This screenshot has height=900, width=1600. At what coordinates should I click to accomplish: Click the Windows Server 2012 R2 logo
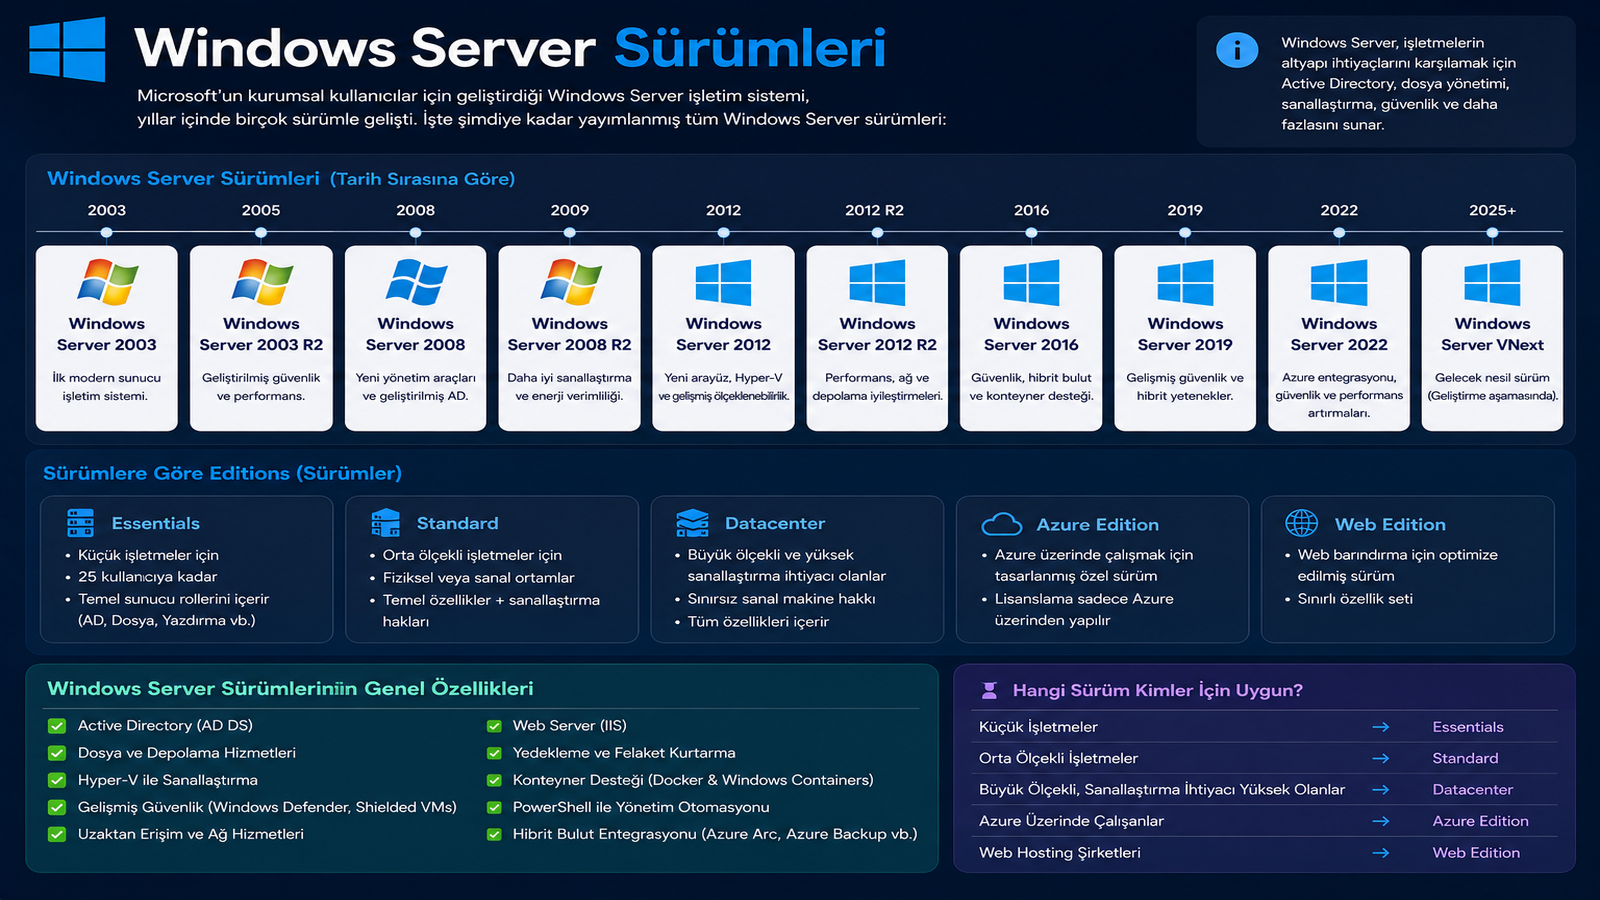[x=878, y=282]
